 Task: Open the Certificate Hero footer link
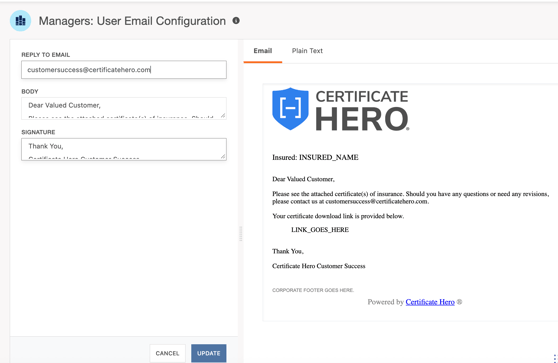pyautogui.click(x=430, y=302)
